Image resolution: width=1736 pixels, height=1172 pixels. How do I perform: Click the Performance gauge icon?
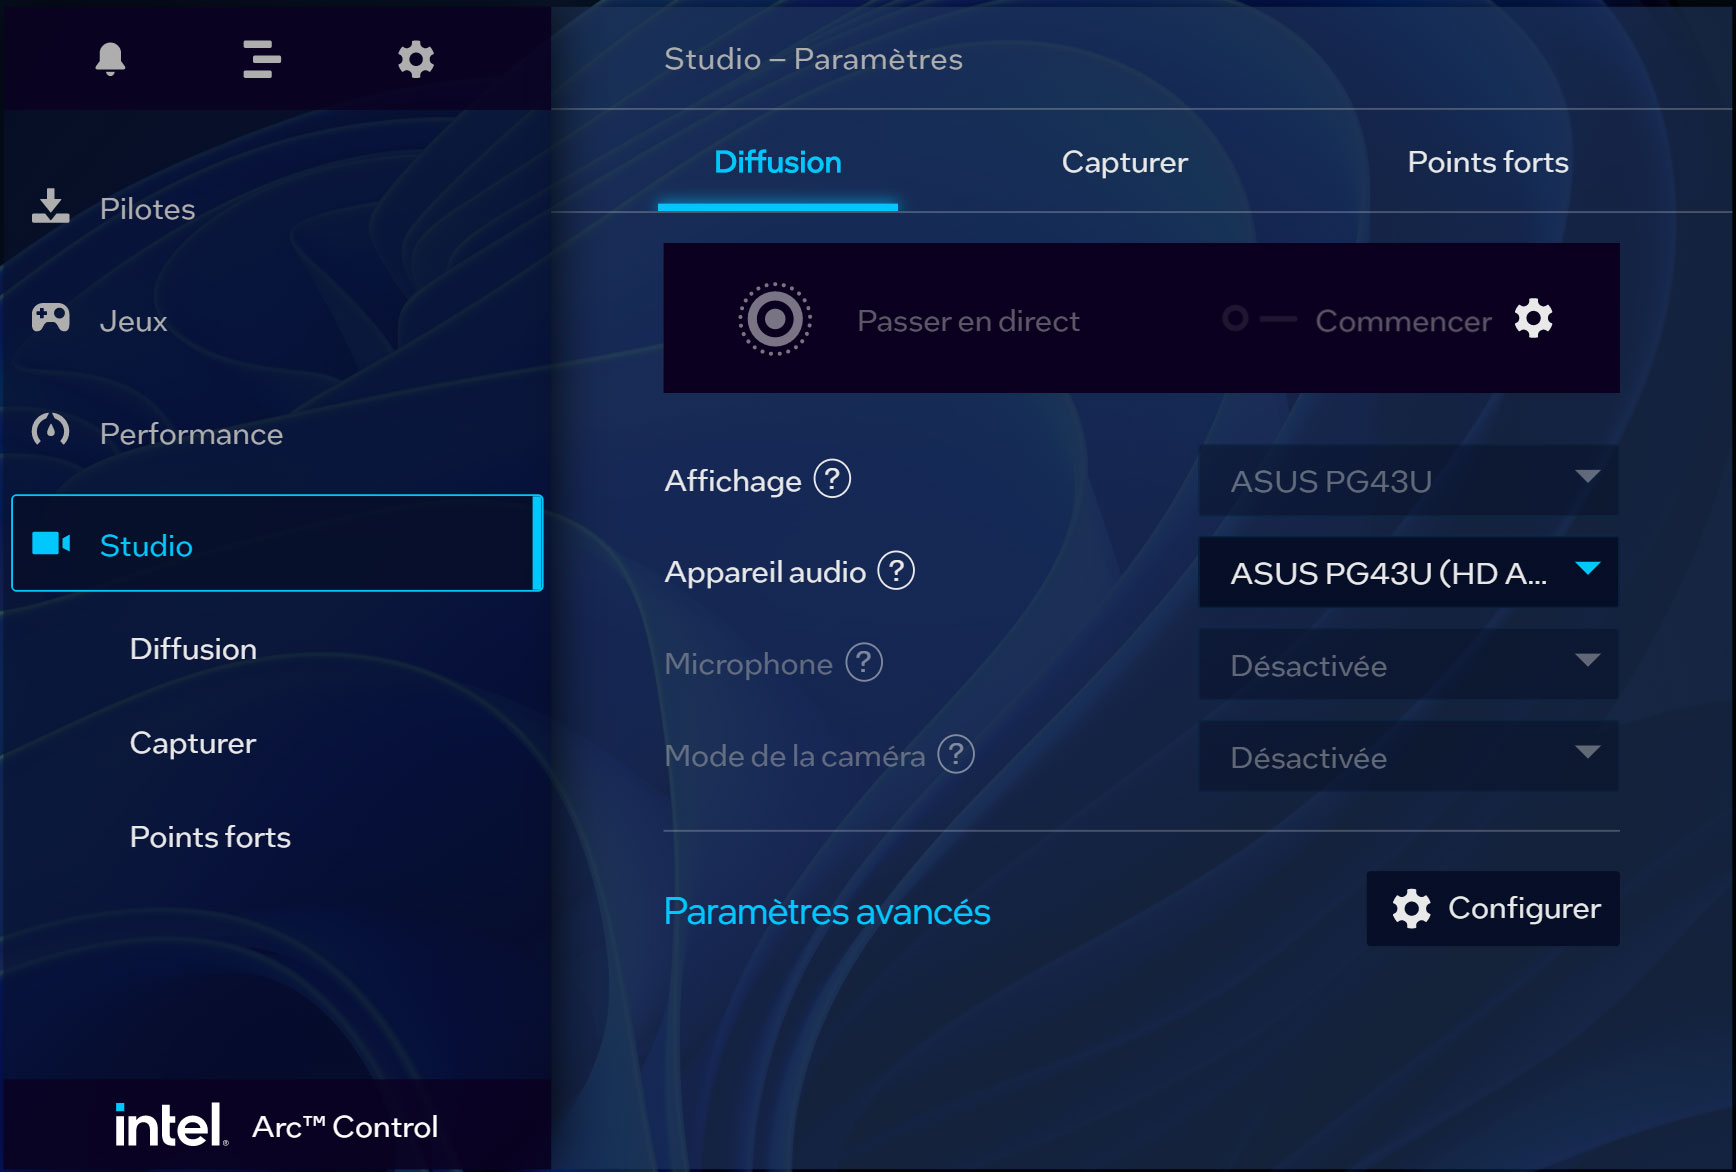50,431
